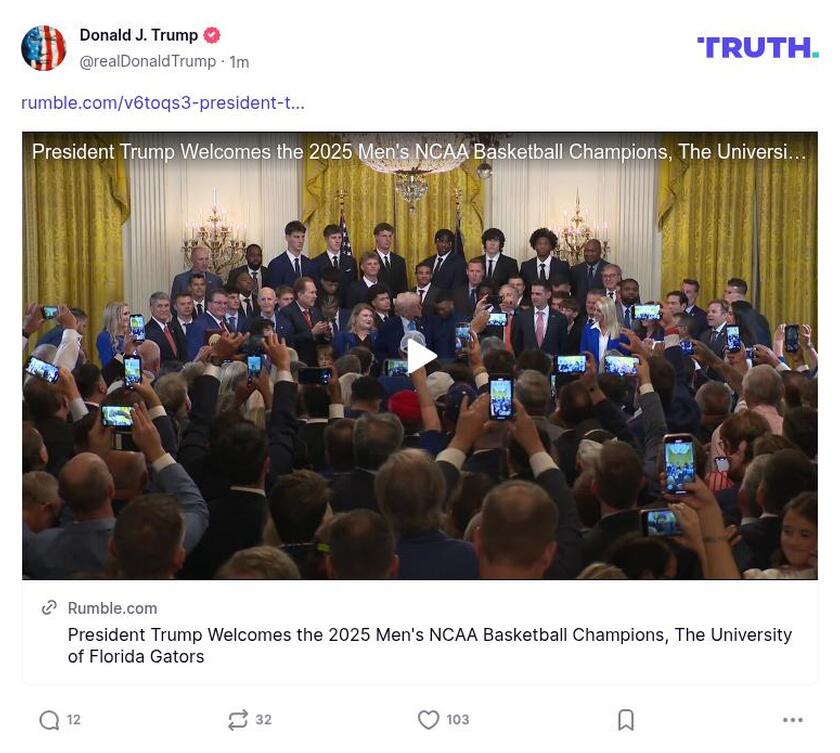
Task: Click the like count showing 103
Action: pos(458,719)
